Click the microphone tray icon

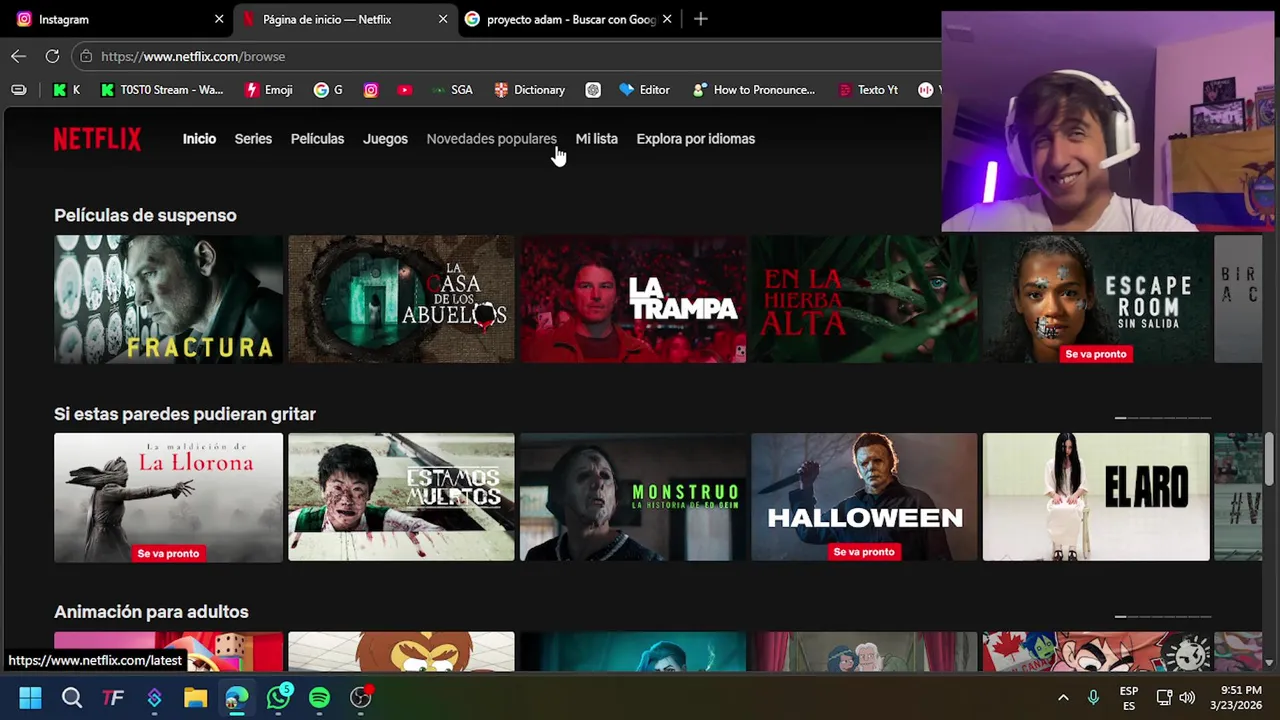point(1093,697)
